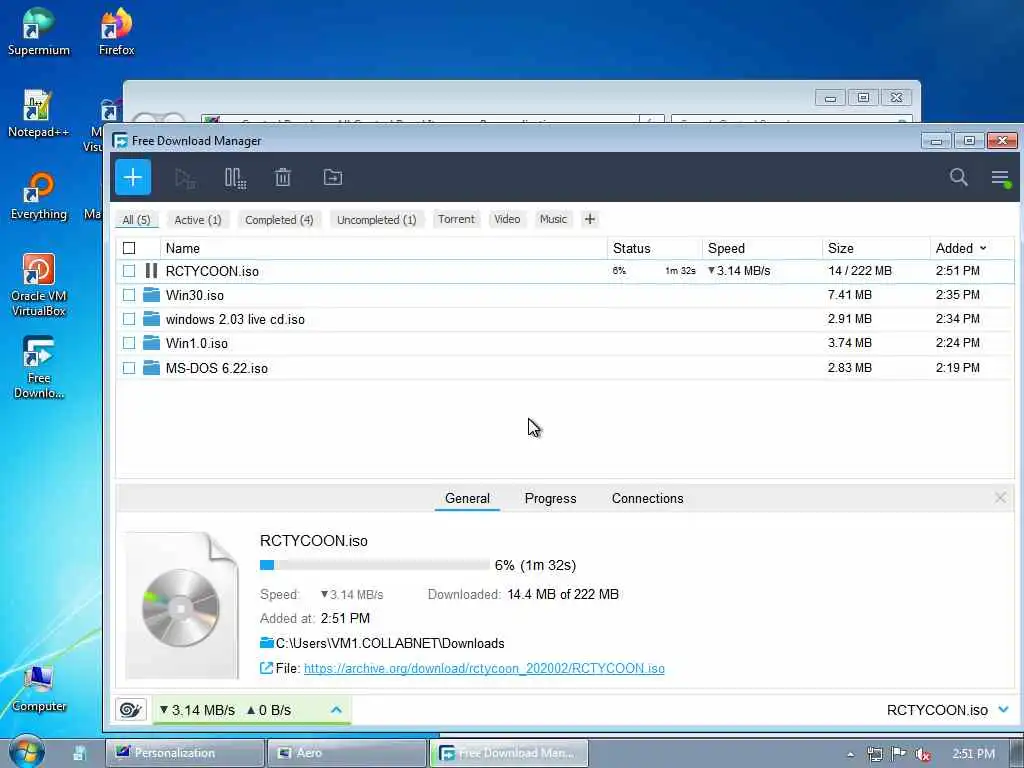Tick the checkbox for RCTYCOON.iso
This screenshot has width=1024, height=768.
(x=129, y=270)
